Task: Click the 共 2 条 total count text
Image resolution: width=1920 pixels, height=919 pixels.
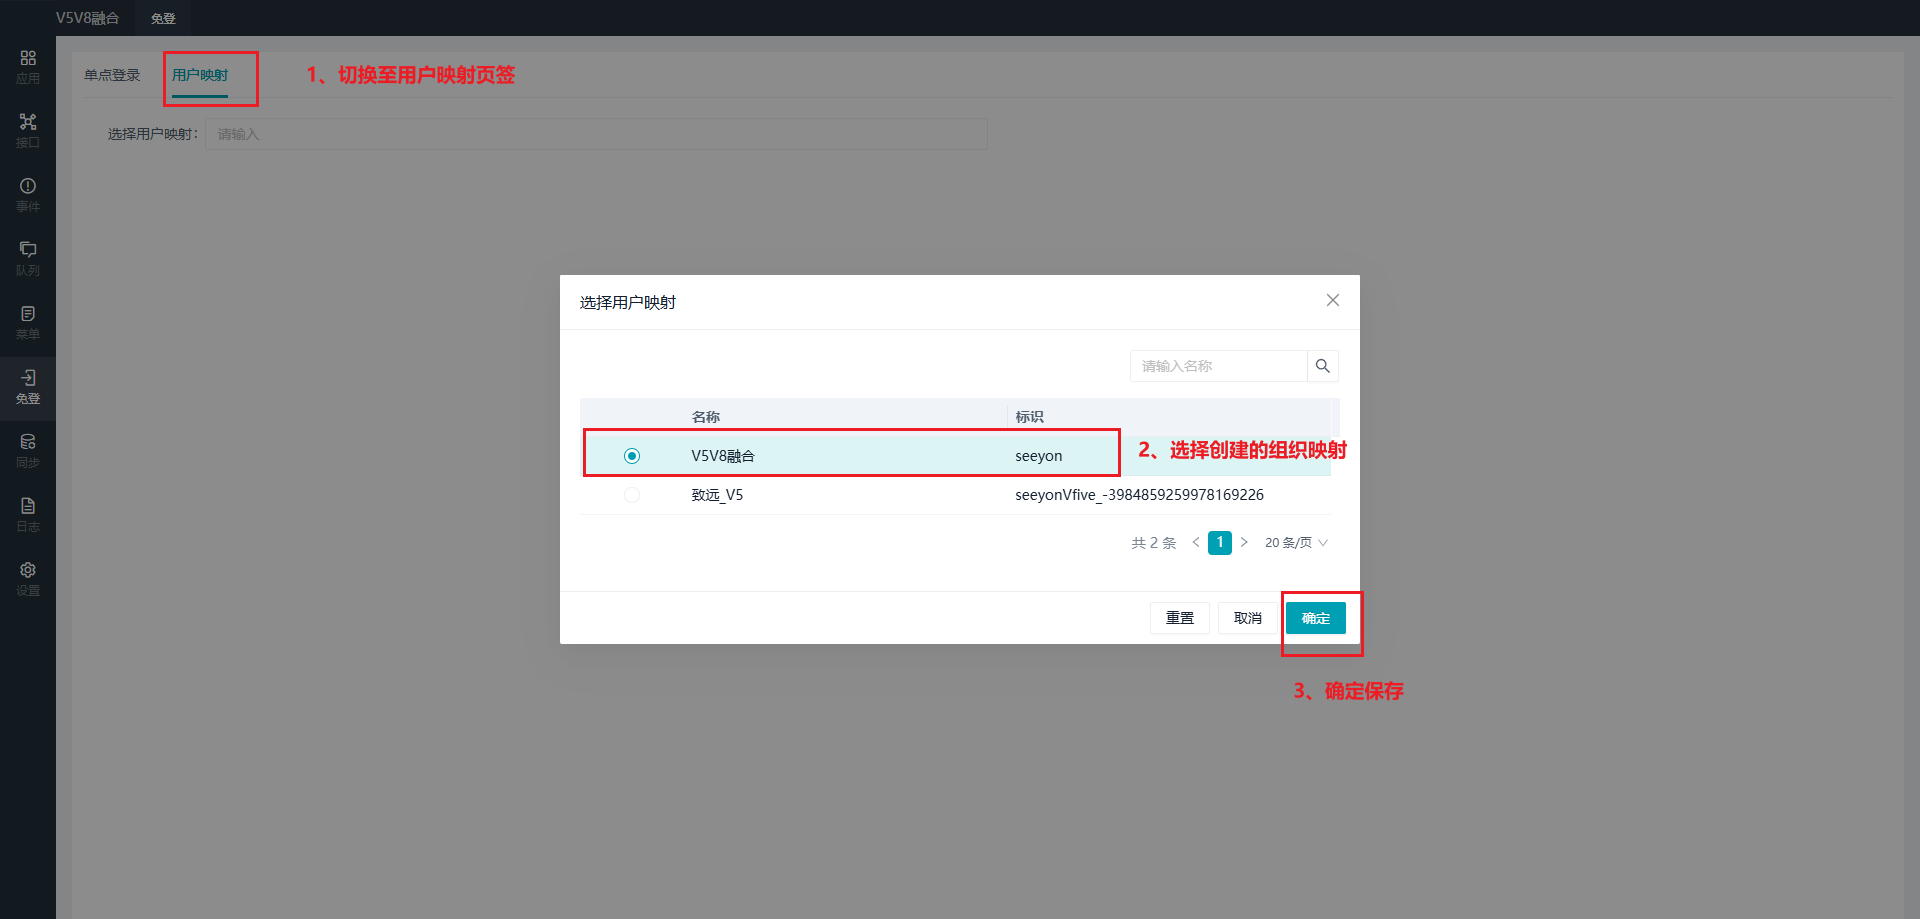Action: point(1154,543)
